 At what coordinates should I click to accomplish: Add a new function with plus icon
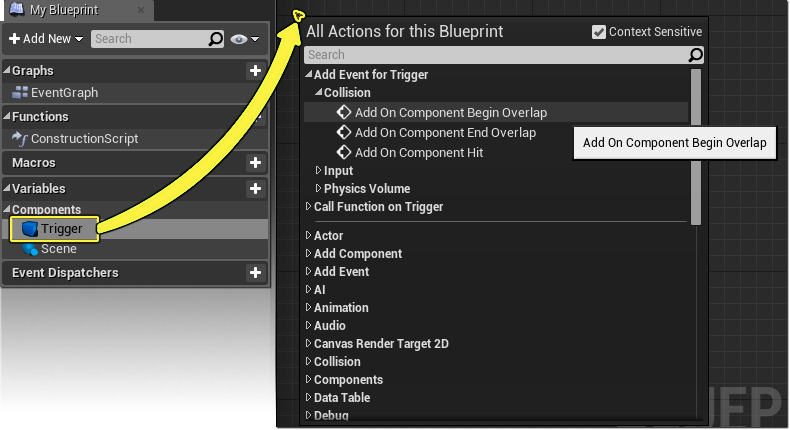click(x=256, y=117)
